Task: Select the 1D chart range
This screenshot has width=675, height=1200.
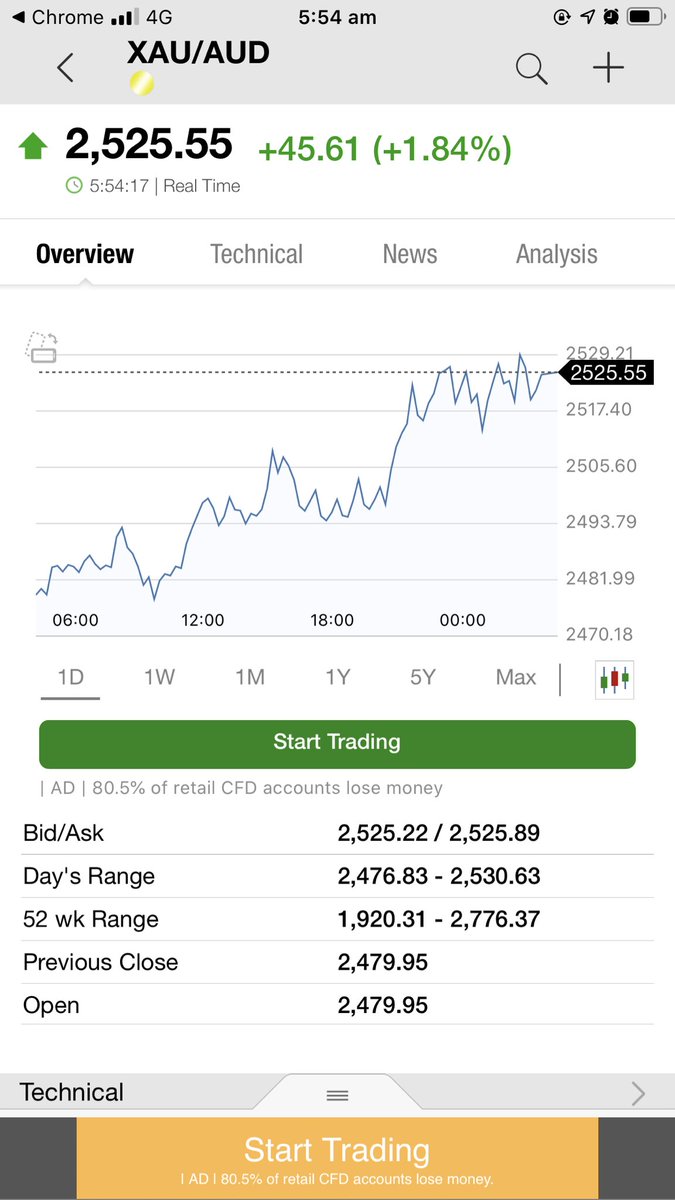Action: (x=70, y=677)
